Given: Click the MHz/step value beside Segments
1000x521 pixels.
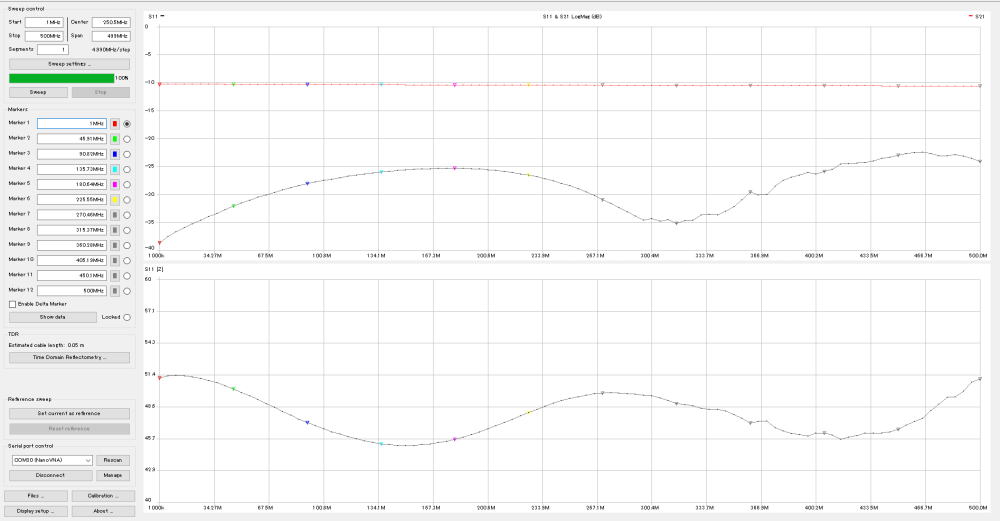Looking at the screenshot, I should point(111,50).
